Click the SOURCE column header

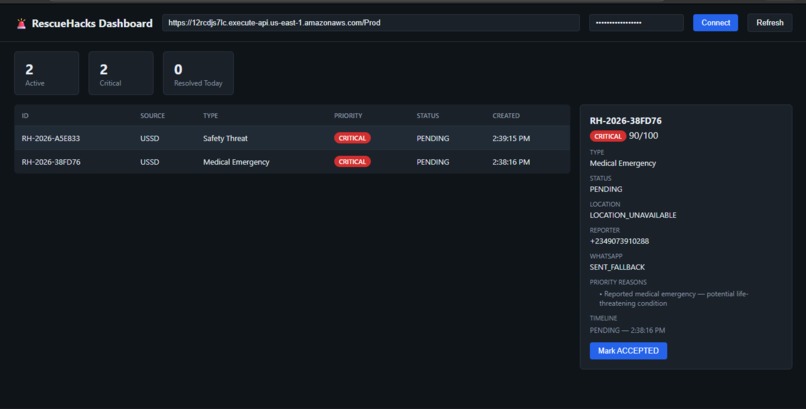(153, 116)
